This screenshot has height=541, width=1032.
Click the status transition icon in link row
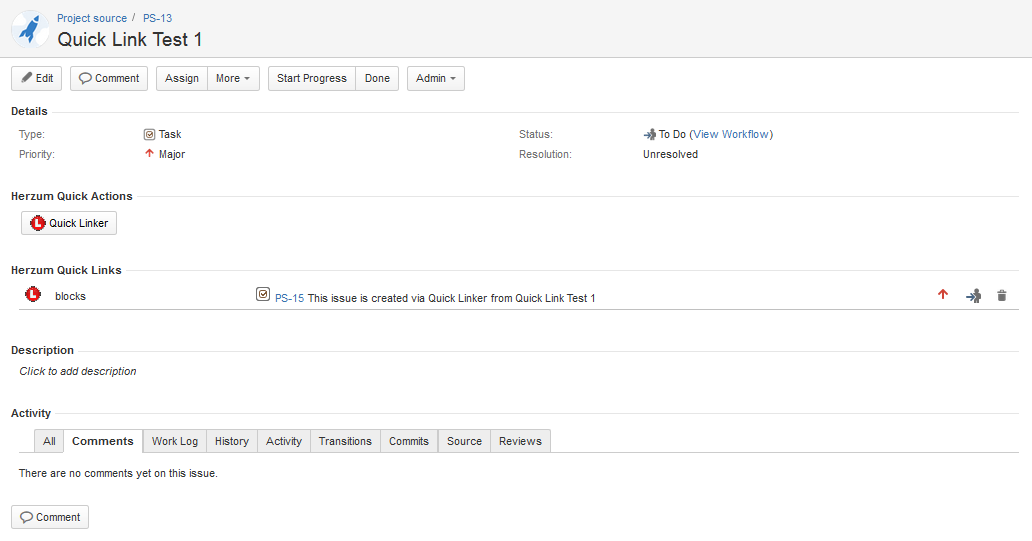click(x=973, y=296)
